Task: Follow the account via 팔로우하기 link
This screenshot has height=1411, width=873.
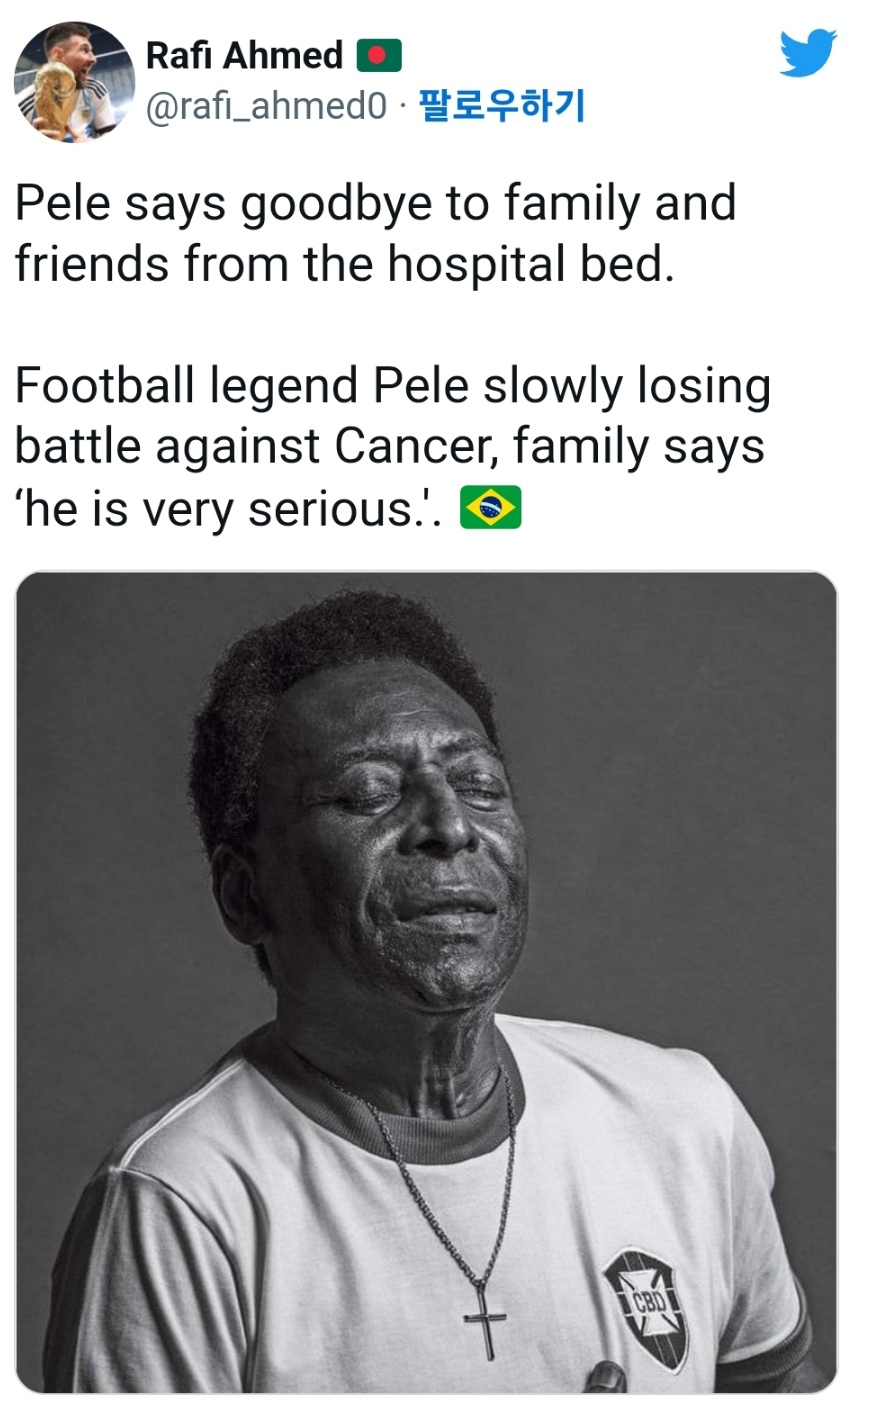Action: tap(501, 105)
